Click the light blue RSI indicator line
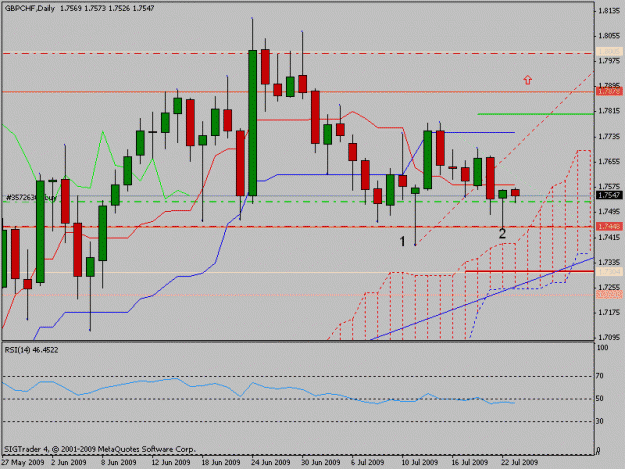625x469 pixels. pos(258,393)
